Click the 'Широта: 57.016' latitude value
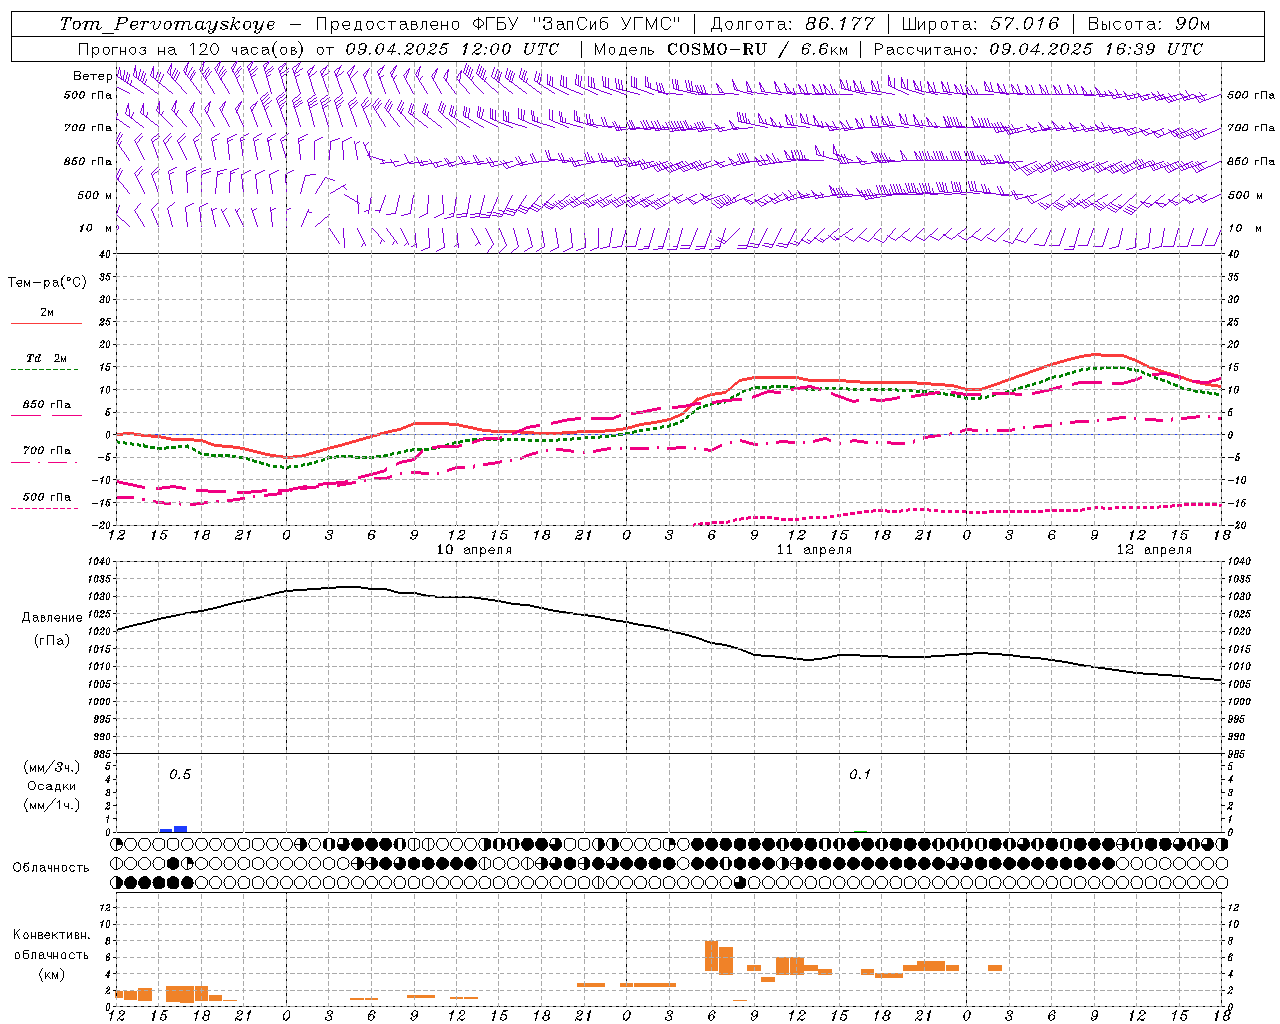The image size is (1280, 1024). [x=980, y=24]
